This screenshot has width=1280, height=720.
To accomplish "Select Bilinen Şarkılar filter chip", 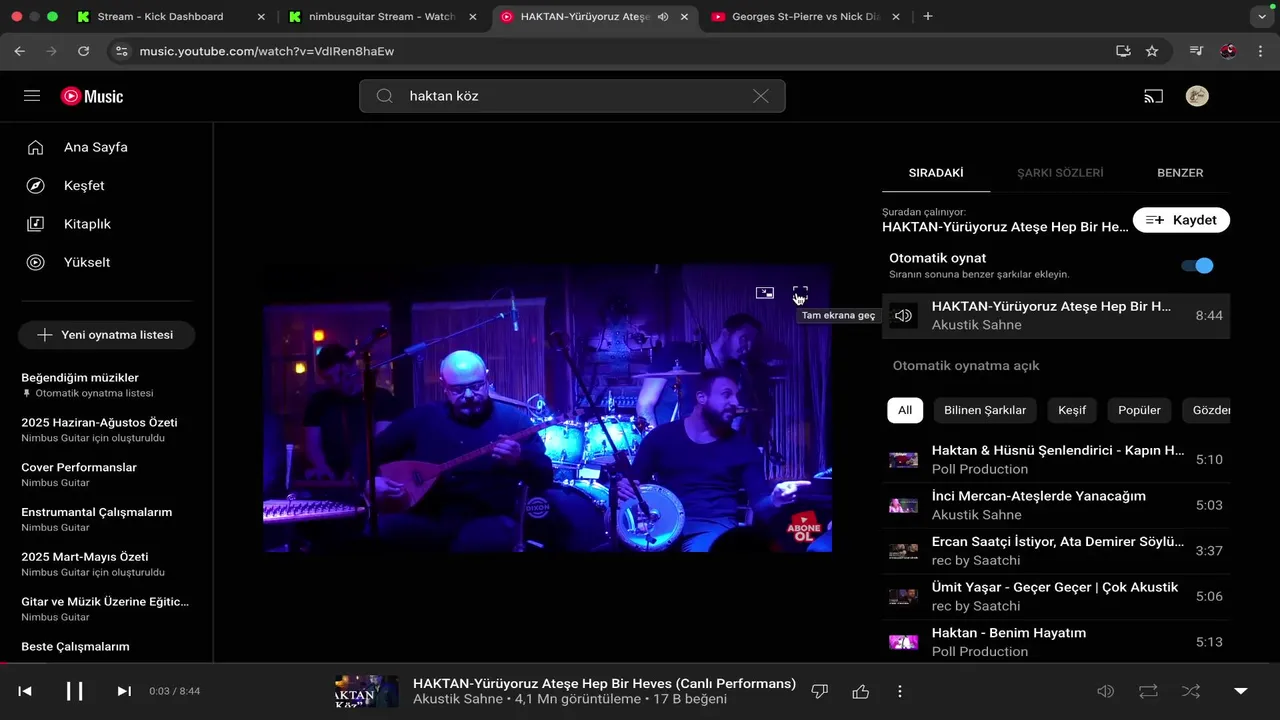I will (985, 410).
